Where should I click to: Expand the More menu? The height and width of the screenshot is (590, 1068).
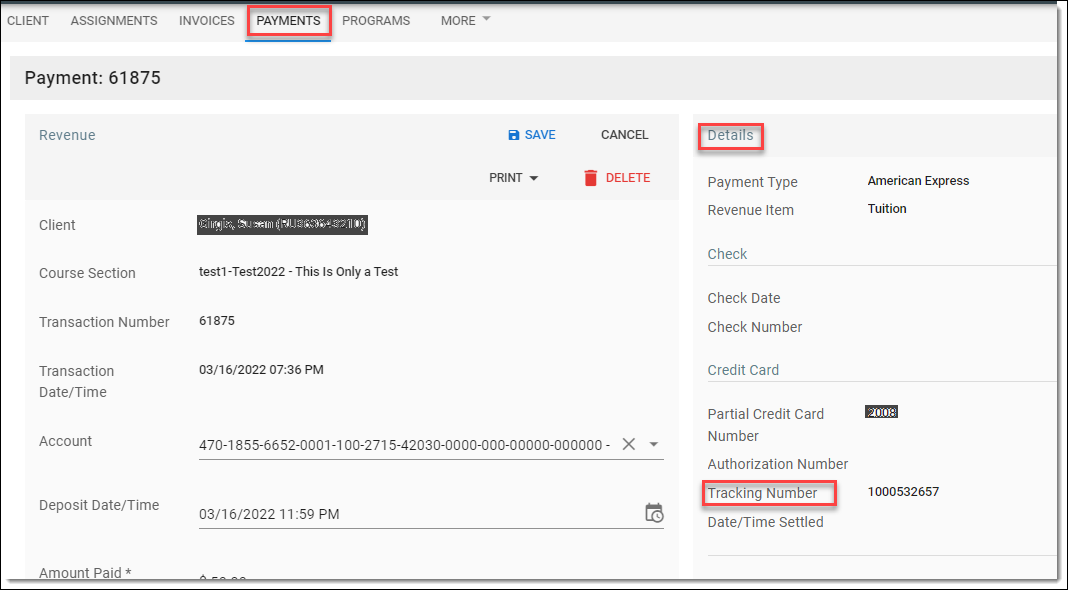pos(466,20)
